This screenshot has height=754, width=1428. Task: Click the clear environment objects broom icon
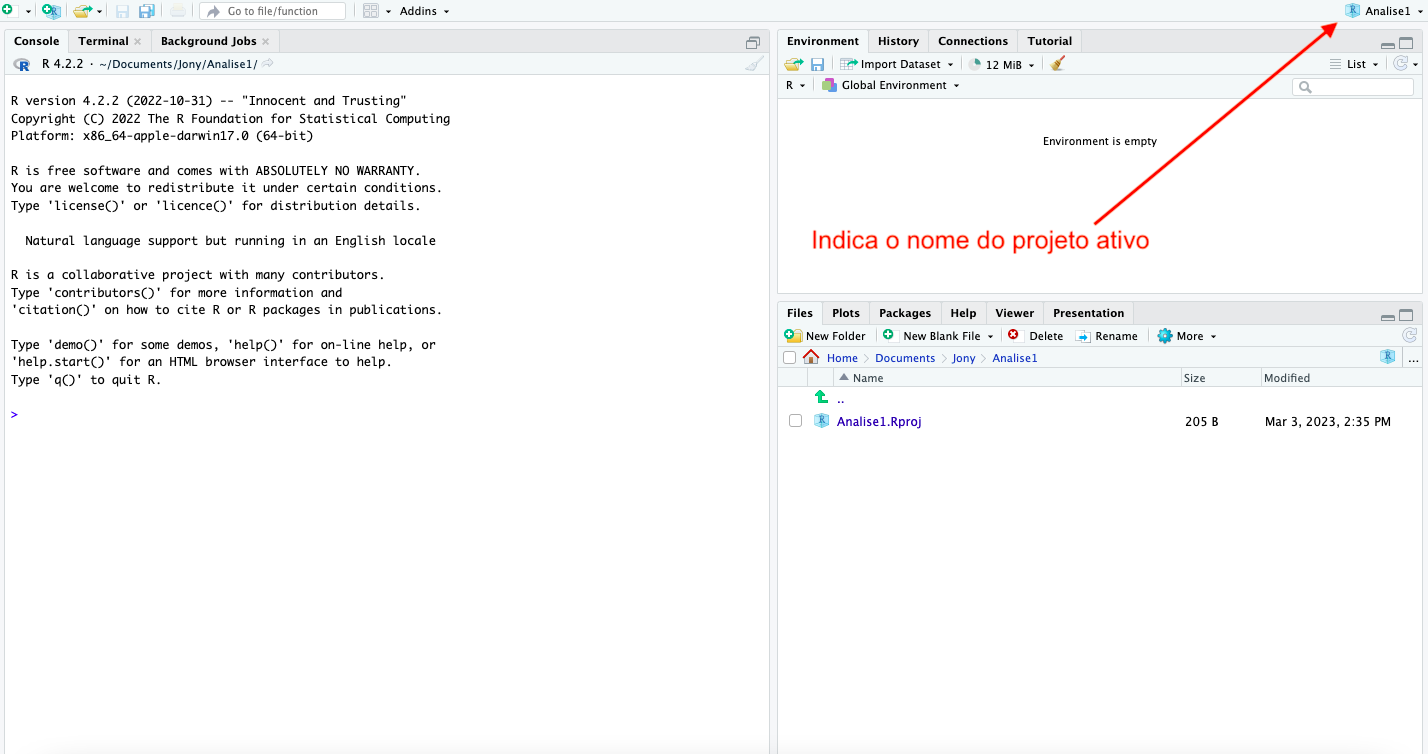1058,64
